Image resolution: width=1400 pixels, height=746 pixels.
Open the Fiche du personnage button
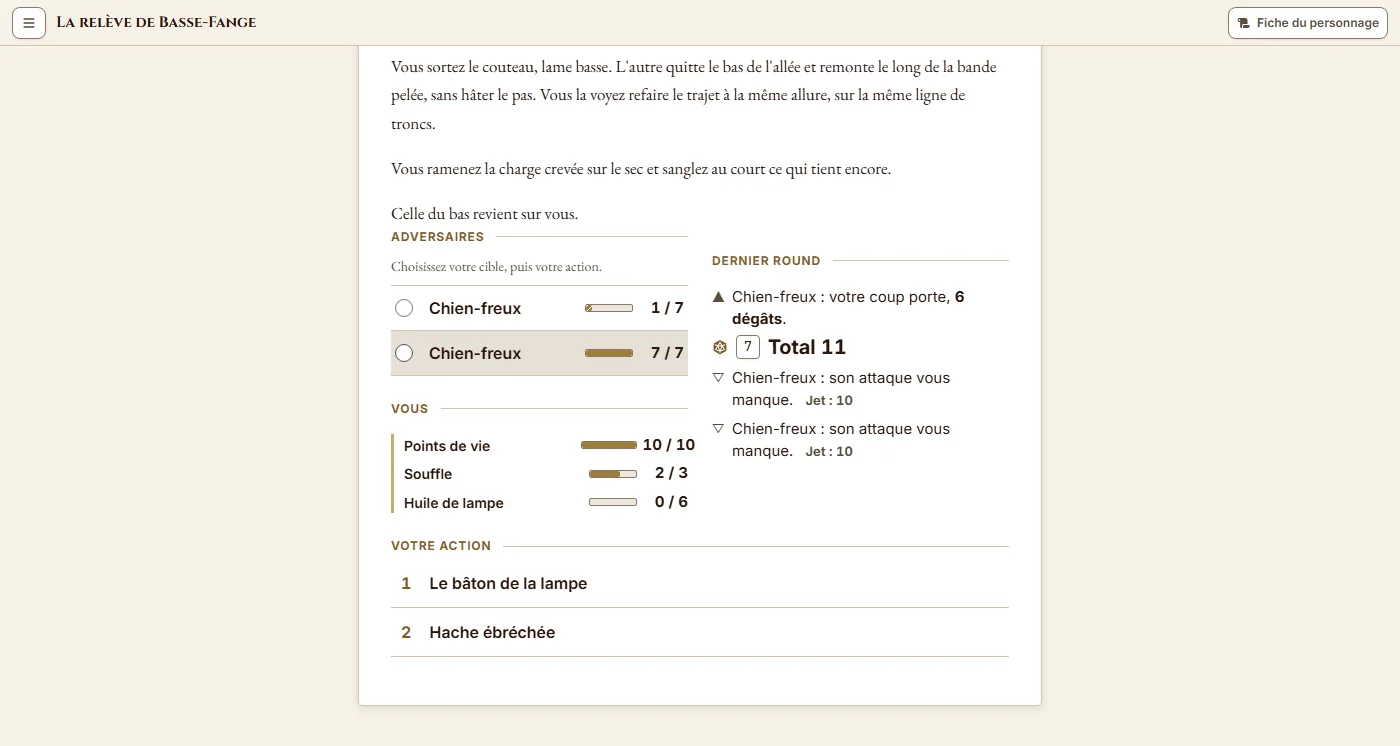(1308, 23)
